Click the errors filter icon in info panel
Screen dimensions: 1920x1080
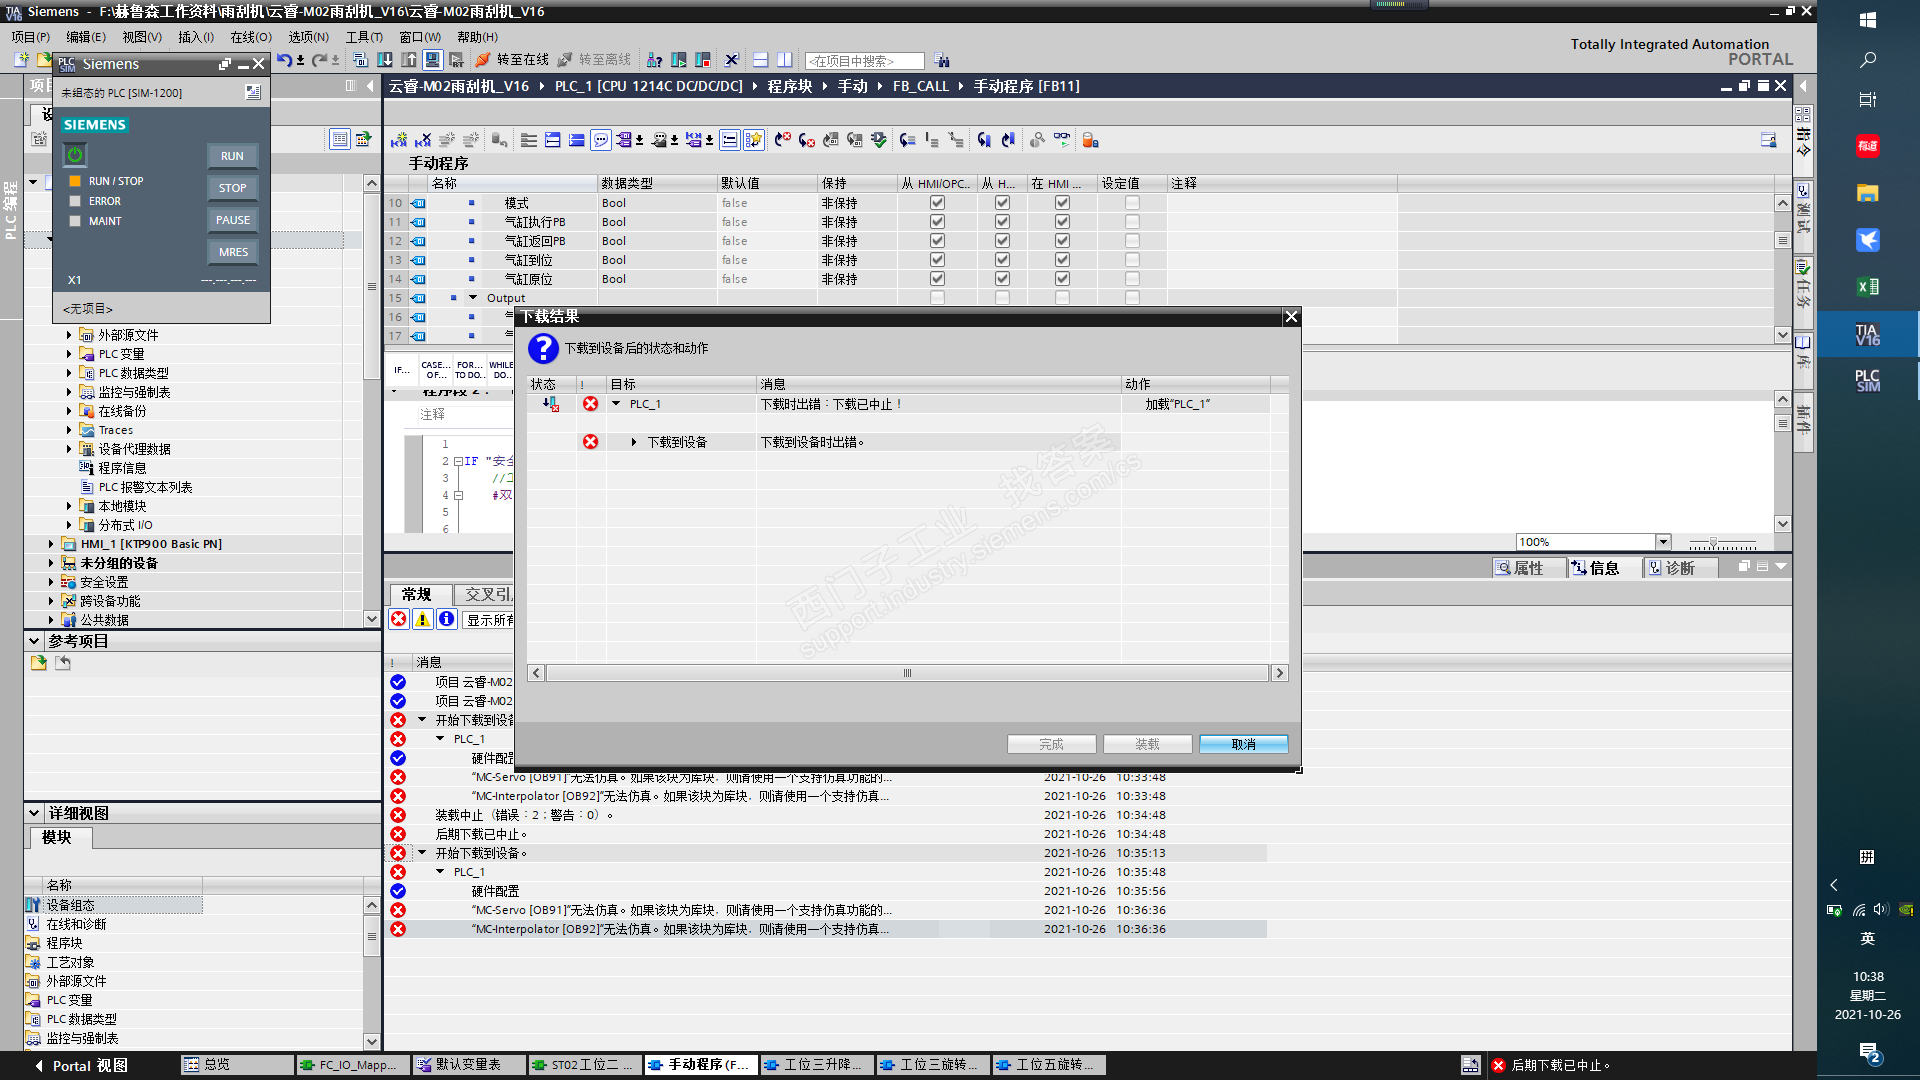(x=399, y=619)
